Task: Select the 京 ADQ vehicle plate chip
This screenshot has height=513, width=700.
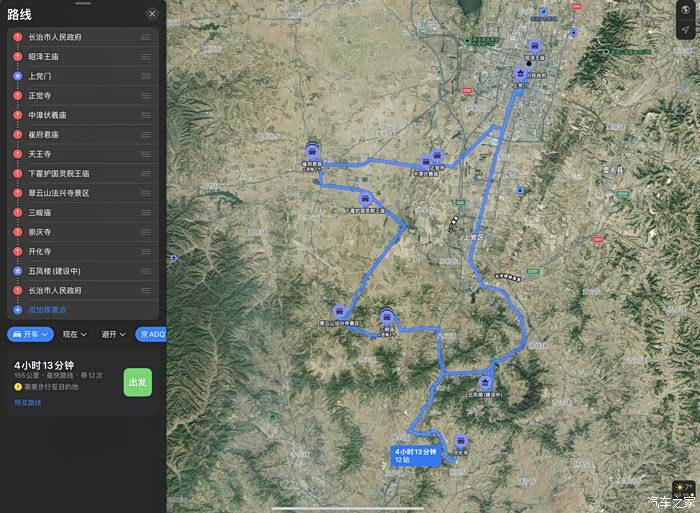Action: click(151, 334)
